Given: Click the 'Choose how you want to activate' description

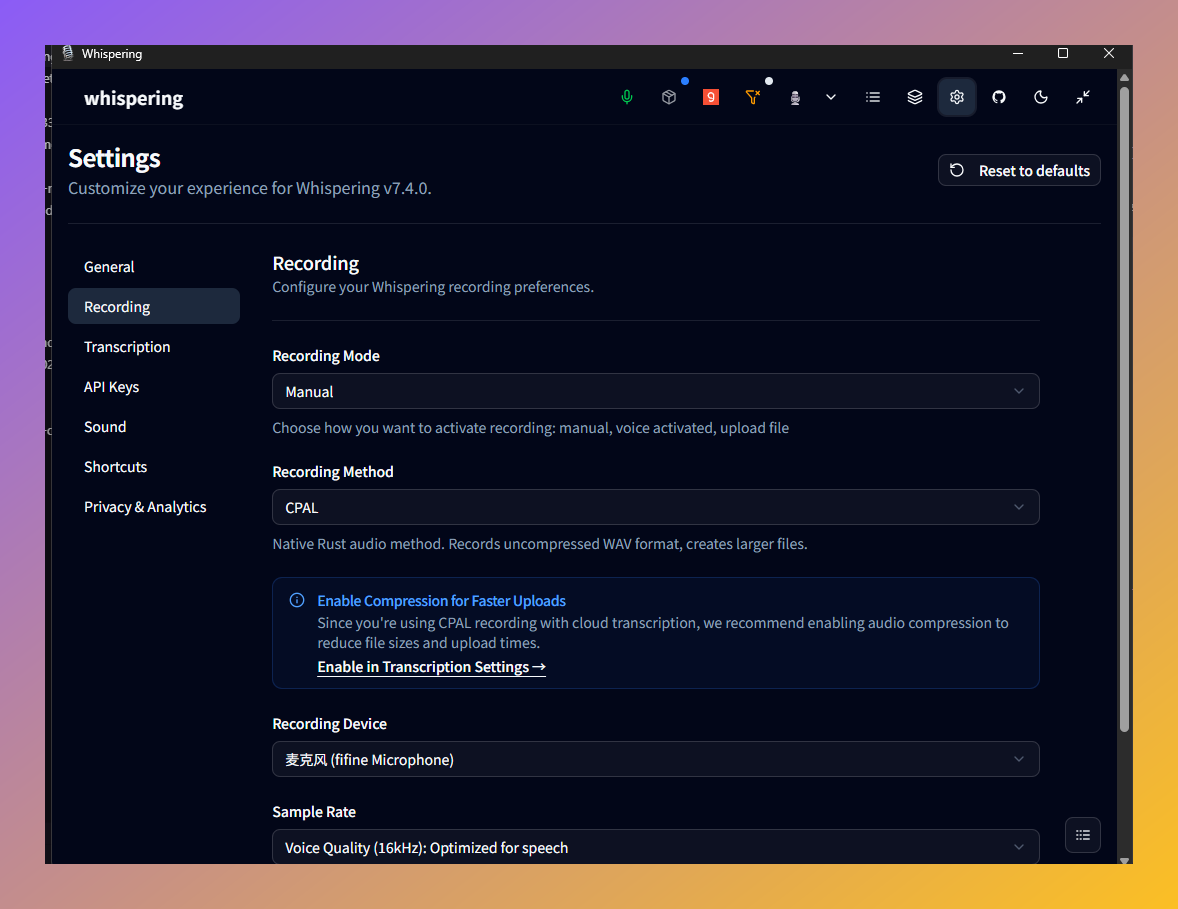Looking at the screenshot, I should coord(530,428).
